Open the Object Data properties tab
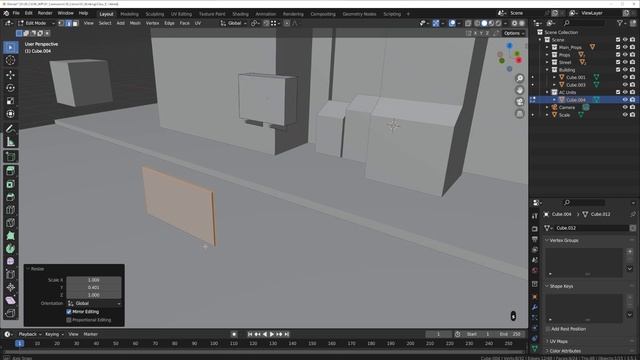The width and height of the screenshot is (640, 360). point(535,348)
